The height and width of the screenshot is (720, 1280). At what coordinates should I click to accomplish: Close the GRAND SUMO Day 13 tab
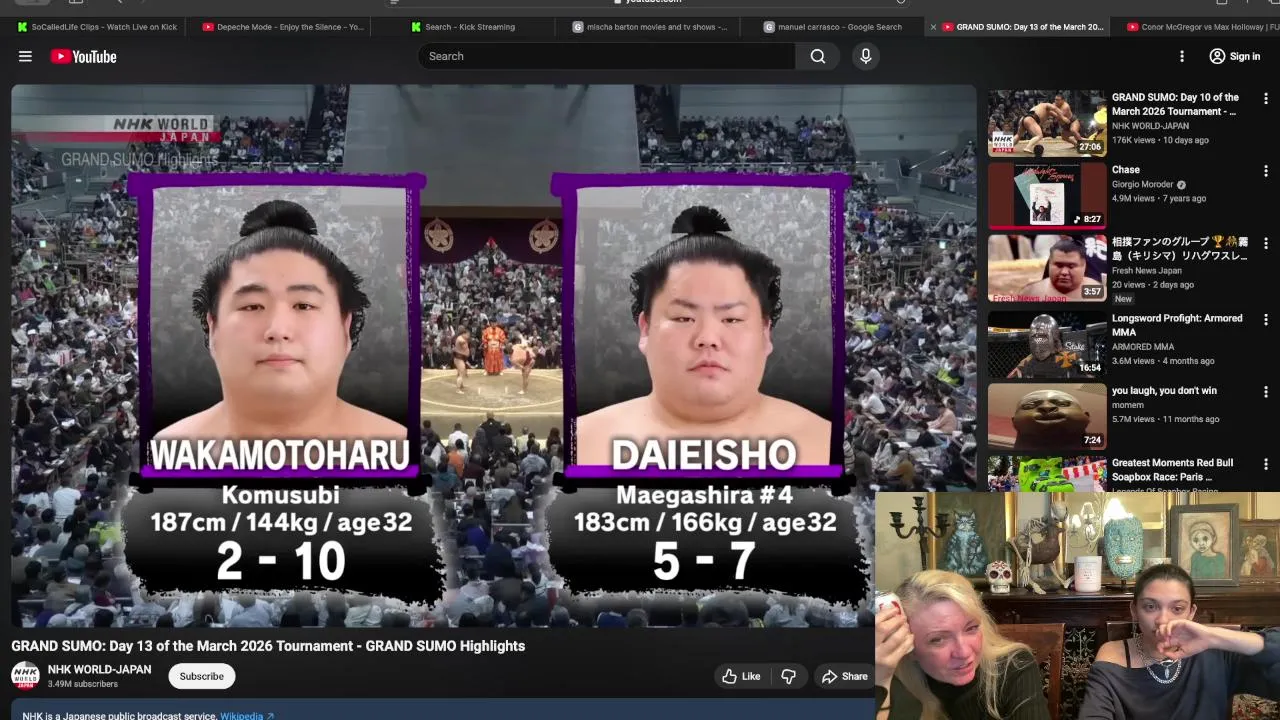933,27
